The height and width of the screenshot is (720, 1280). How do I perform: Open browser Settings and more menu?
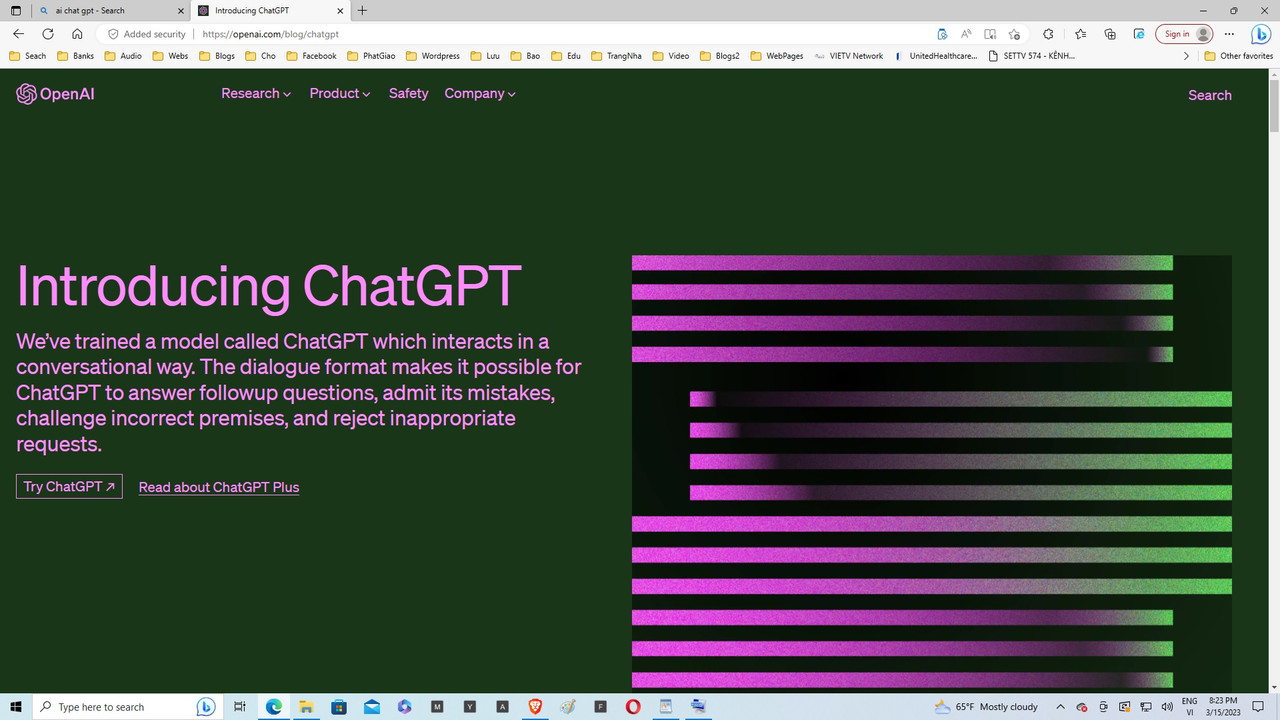(x=1229, y=34)
